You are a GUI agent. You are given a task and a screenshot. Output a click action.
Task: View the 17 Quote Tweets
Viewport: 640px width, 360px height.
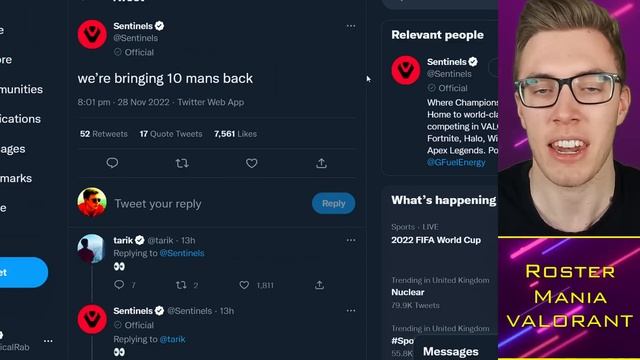[171, 134]
